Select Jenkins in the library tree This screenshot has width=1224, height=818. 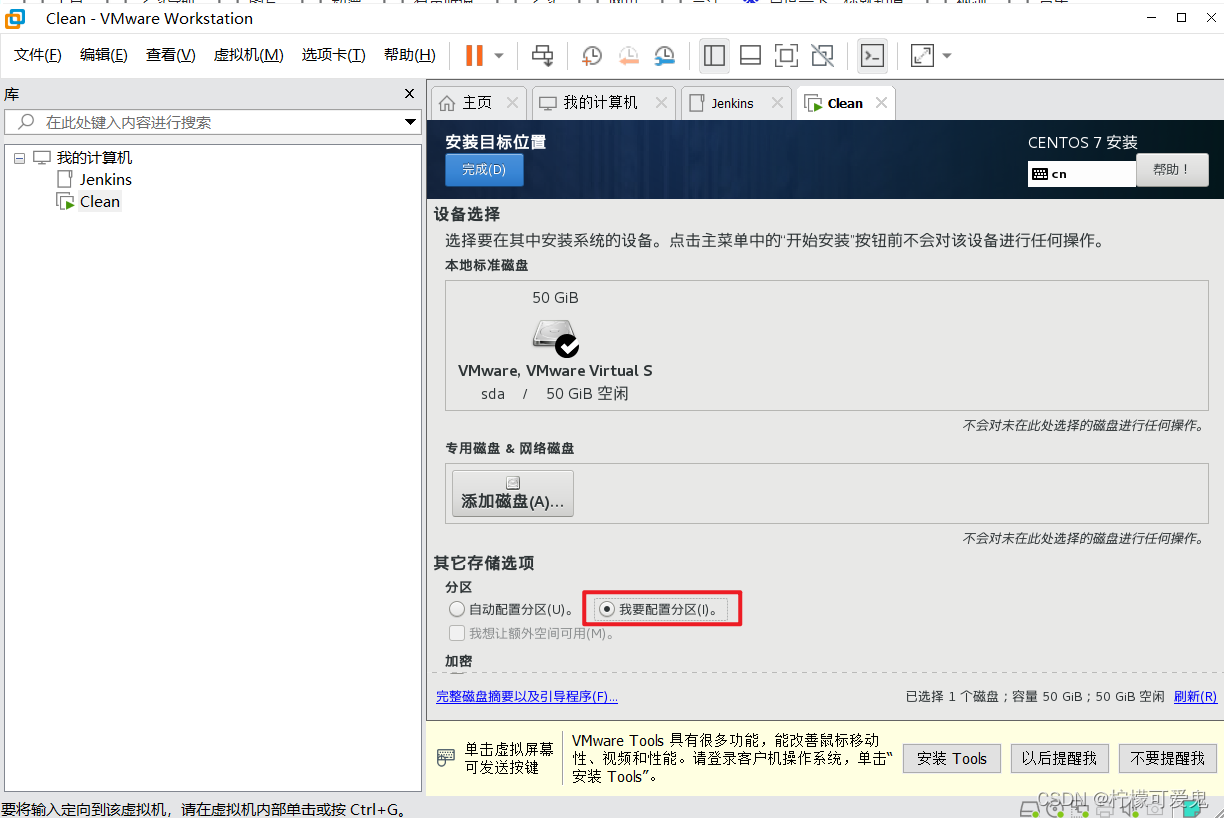[x=106, y=180]
